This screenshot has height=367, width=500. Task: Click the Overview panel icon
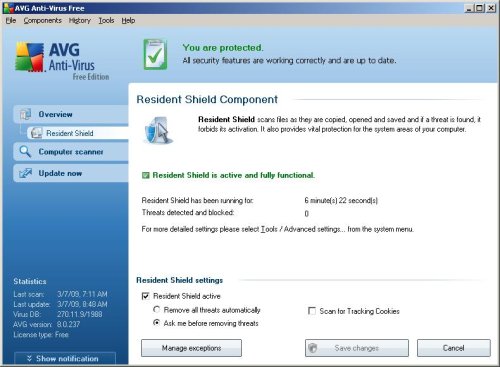point(25,114)
